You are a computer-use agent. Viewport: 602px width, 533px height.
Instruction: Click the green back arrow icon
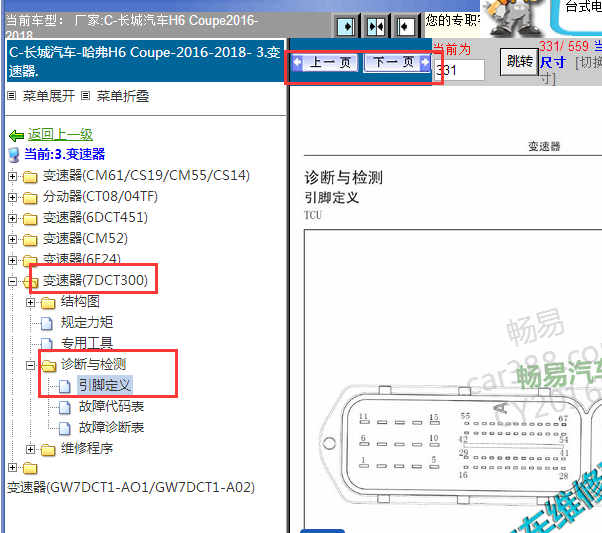point(17,136)
